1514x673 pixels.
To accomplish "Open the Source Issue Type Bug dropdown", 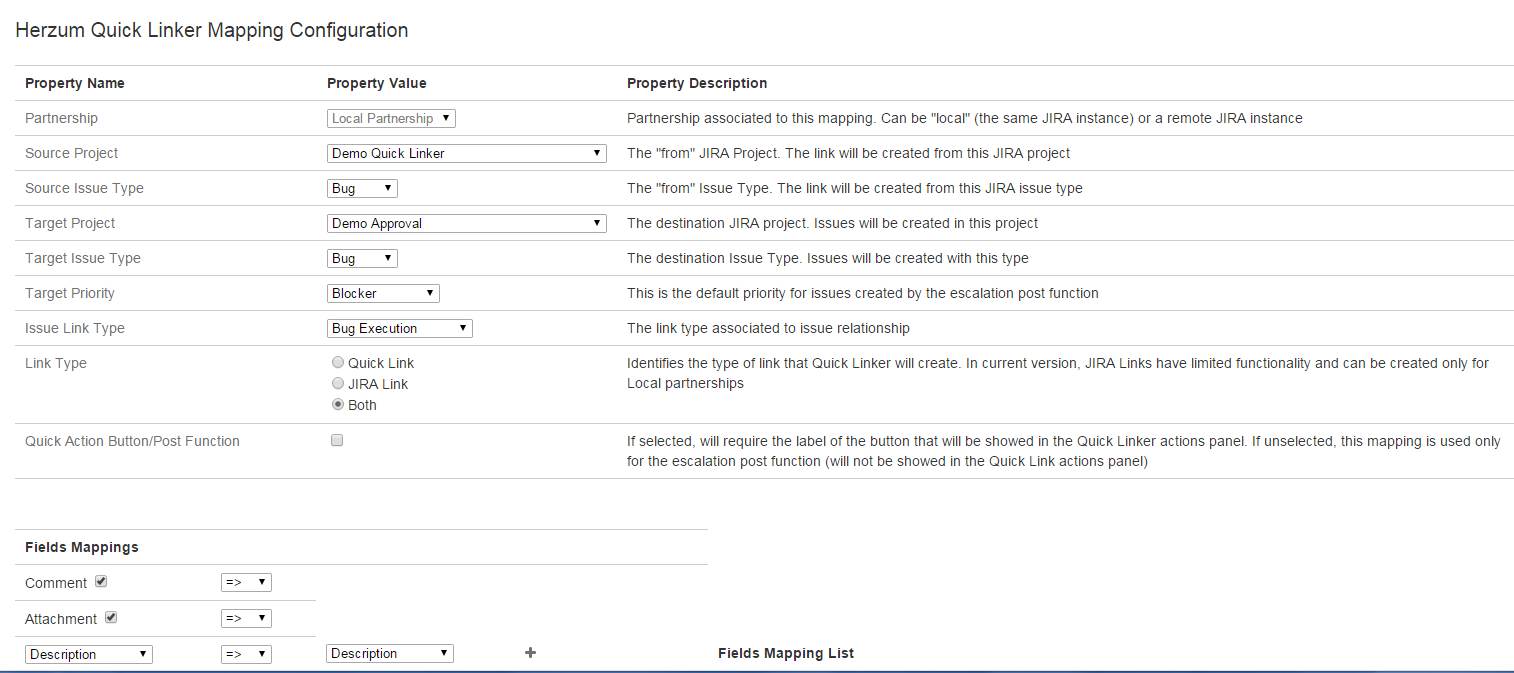I will pyautogui.click(x=362, y=188).
